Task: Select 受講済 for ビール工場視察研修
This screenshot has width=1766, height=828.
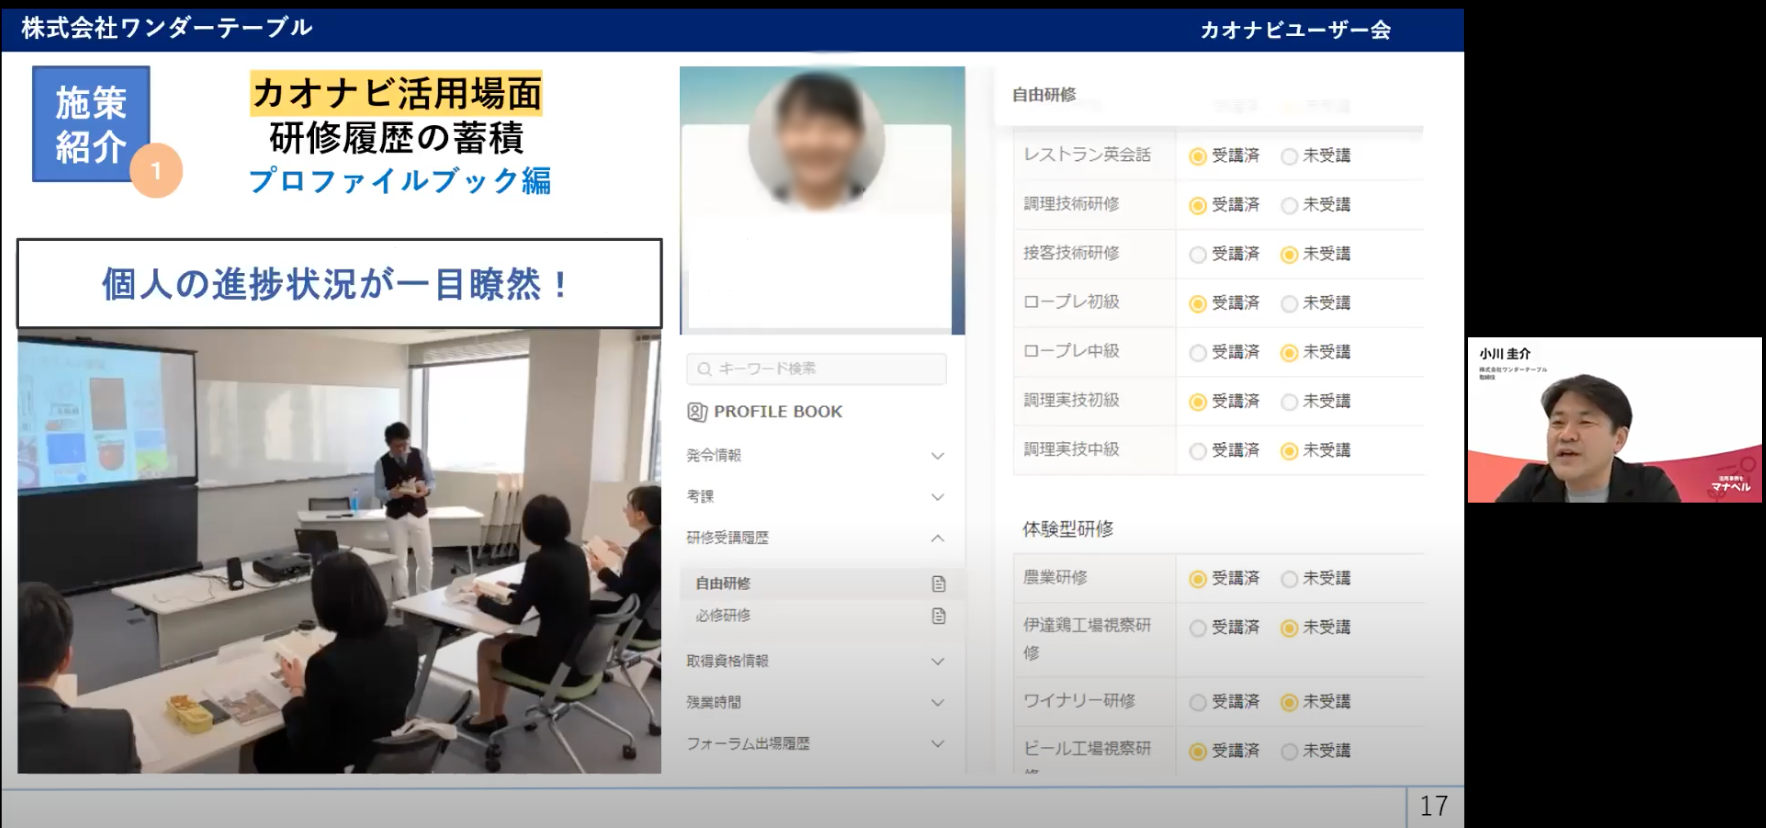Action: [x=1197, y=751]
